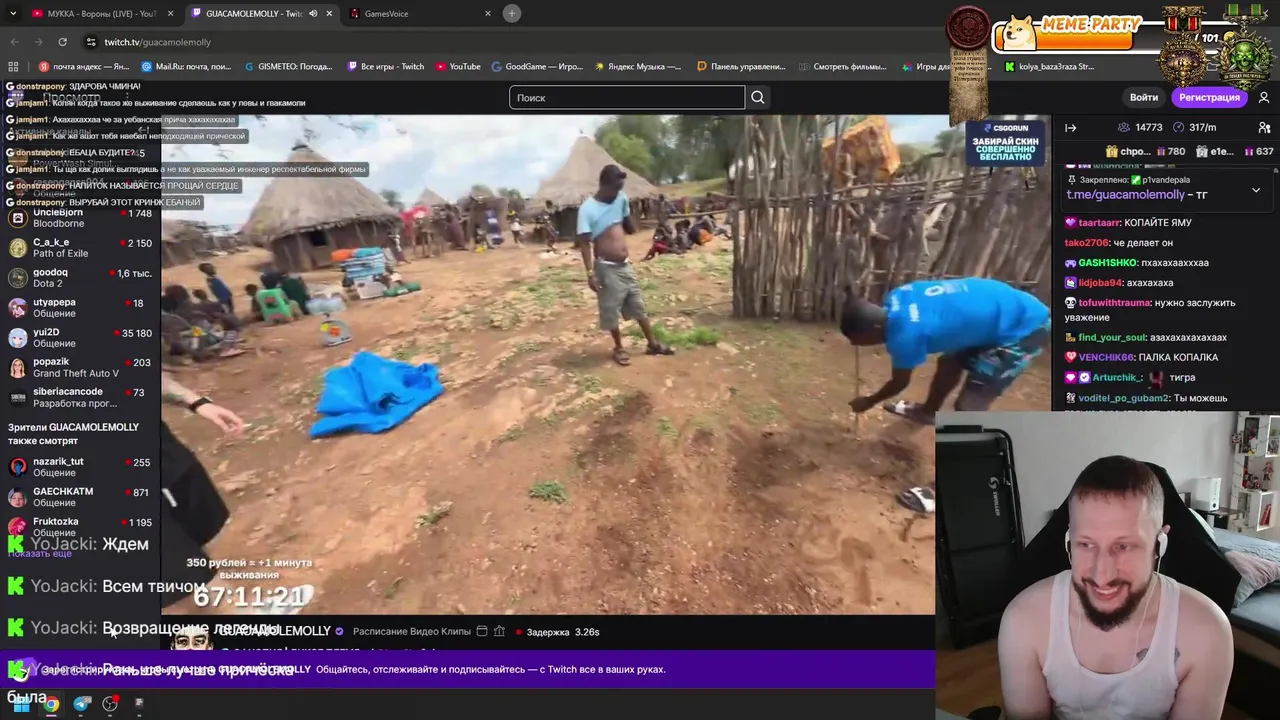Open the Панель управления bookmark
The height and width of the screenshot is (720, 1280).
tap(741, 67)
